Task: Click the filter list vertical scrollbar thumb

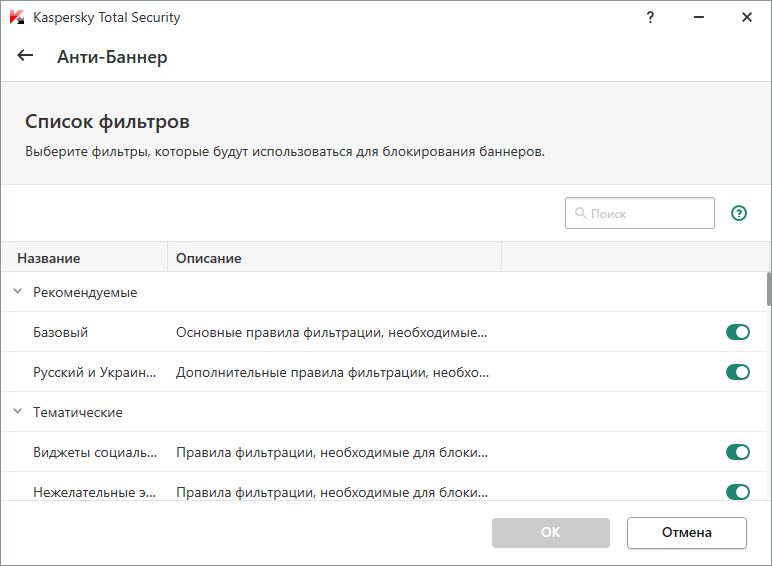Action: 769,289
